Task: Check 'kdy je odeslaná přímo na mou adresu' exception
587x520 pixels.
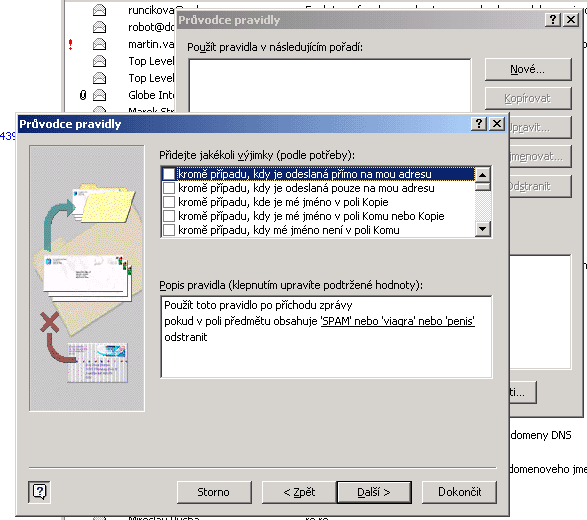Action: 169,174
